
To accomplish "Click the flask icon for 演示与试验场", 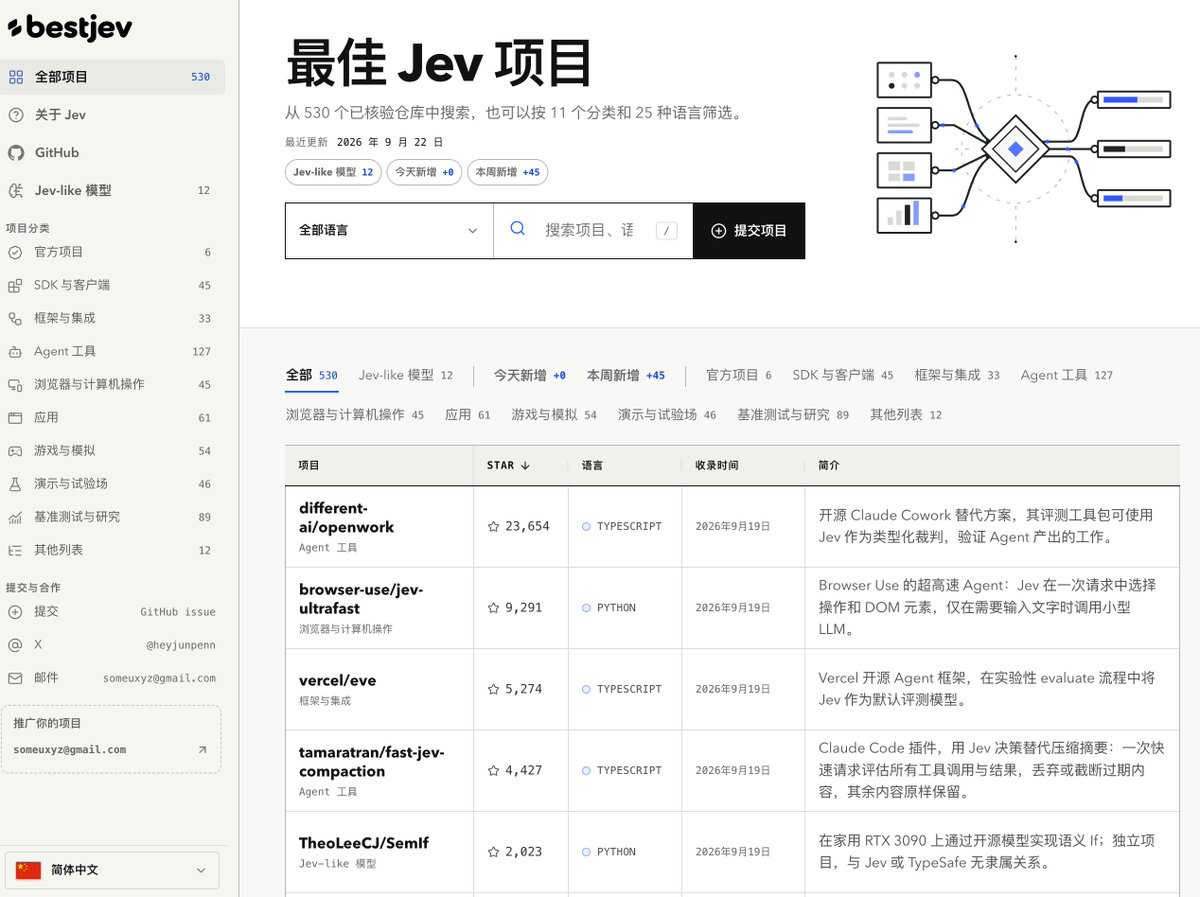I will [15, 483].
